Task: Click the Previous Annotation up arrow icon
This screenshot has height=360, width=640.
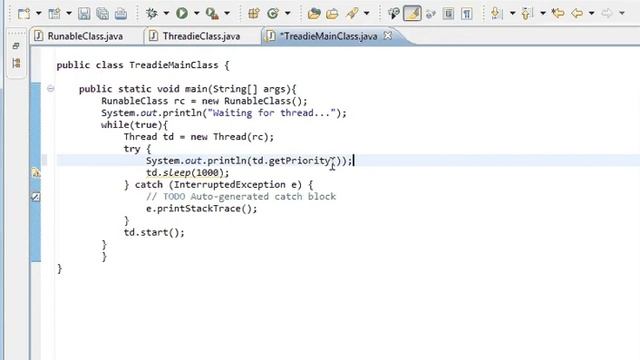Action: [527, 13]
